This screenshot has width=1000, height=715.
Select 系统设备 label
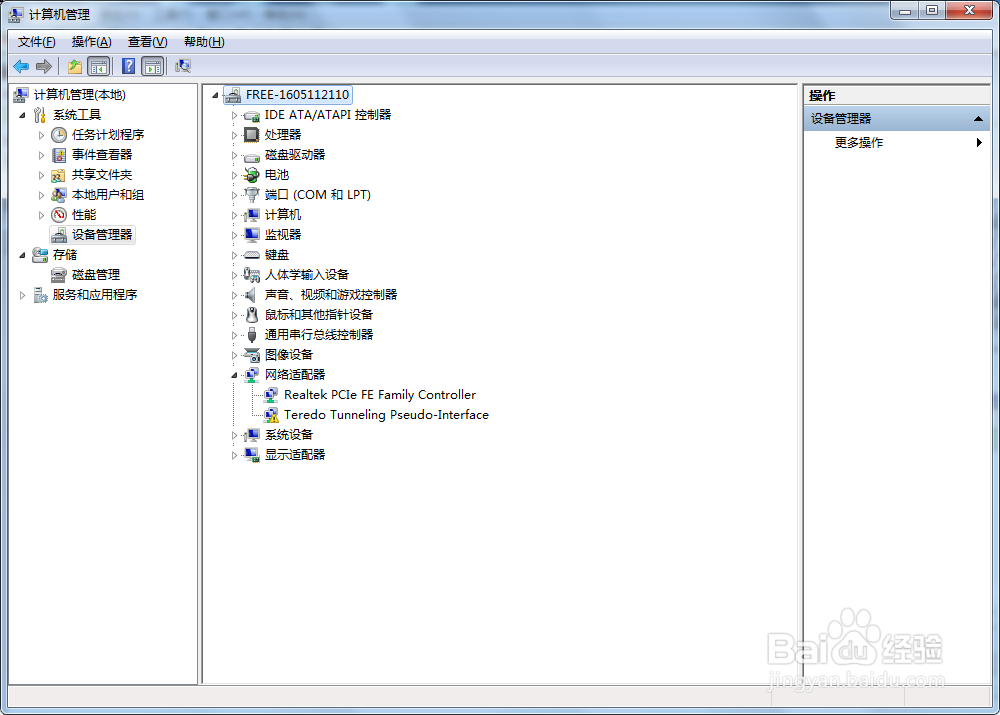289,435
